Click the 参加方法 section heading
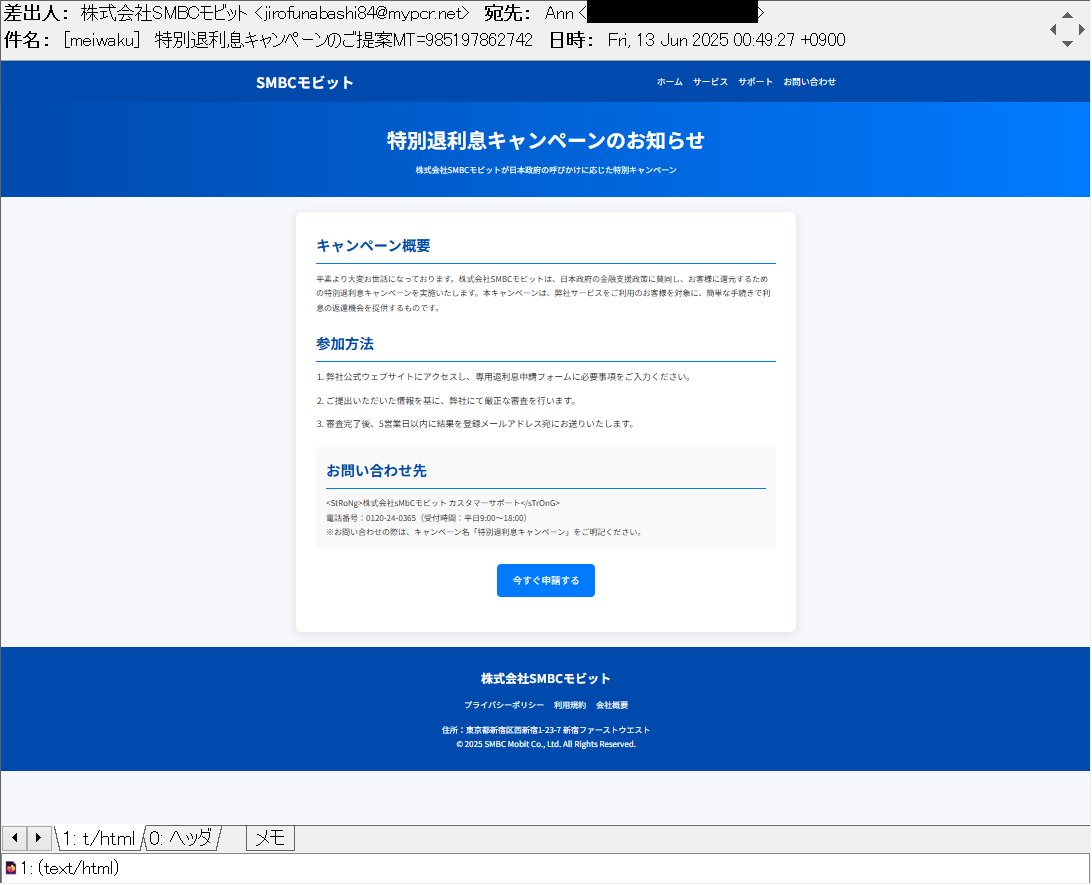Screen dimensions: 1092x885 coord(345,344)
